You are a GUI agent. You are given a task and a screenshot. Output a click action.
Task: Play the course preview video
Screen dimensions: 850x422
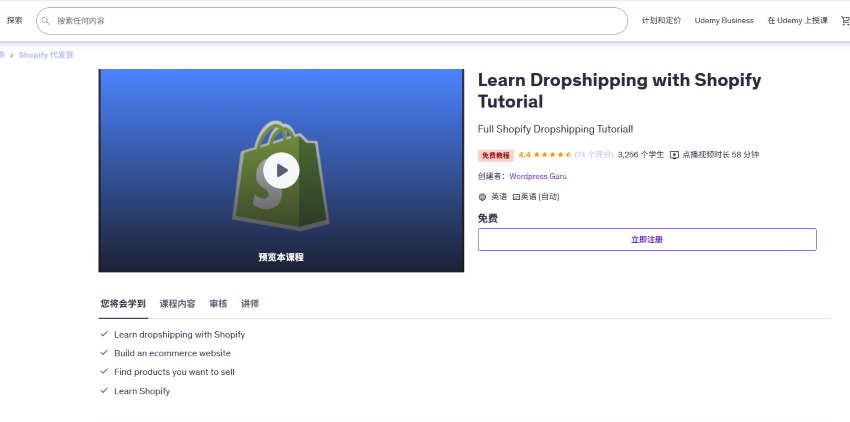click(x=281, y=170)
